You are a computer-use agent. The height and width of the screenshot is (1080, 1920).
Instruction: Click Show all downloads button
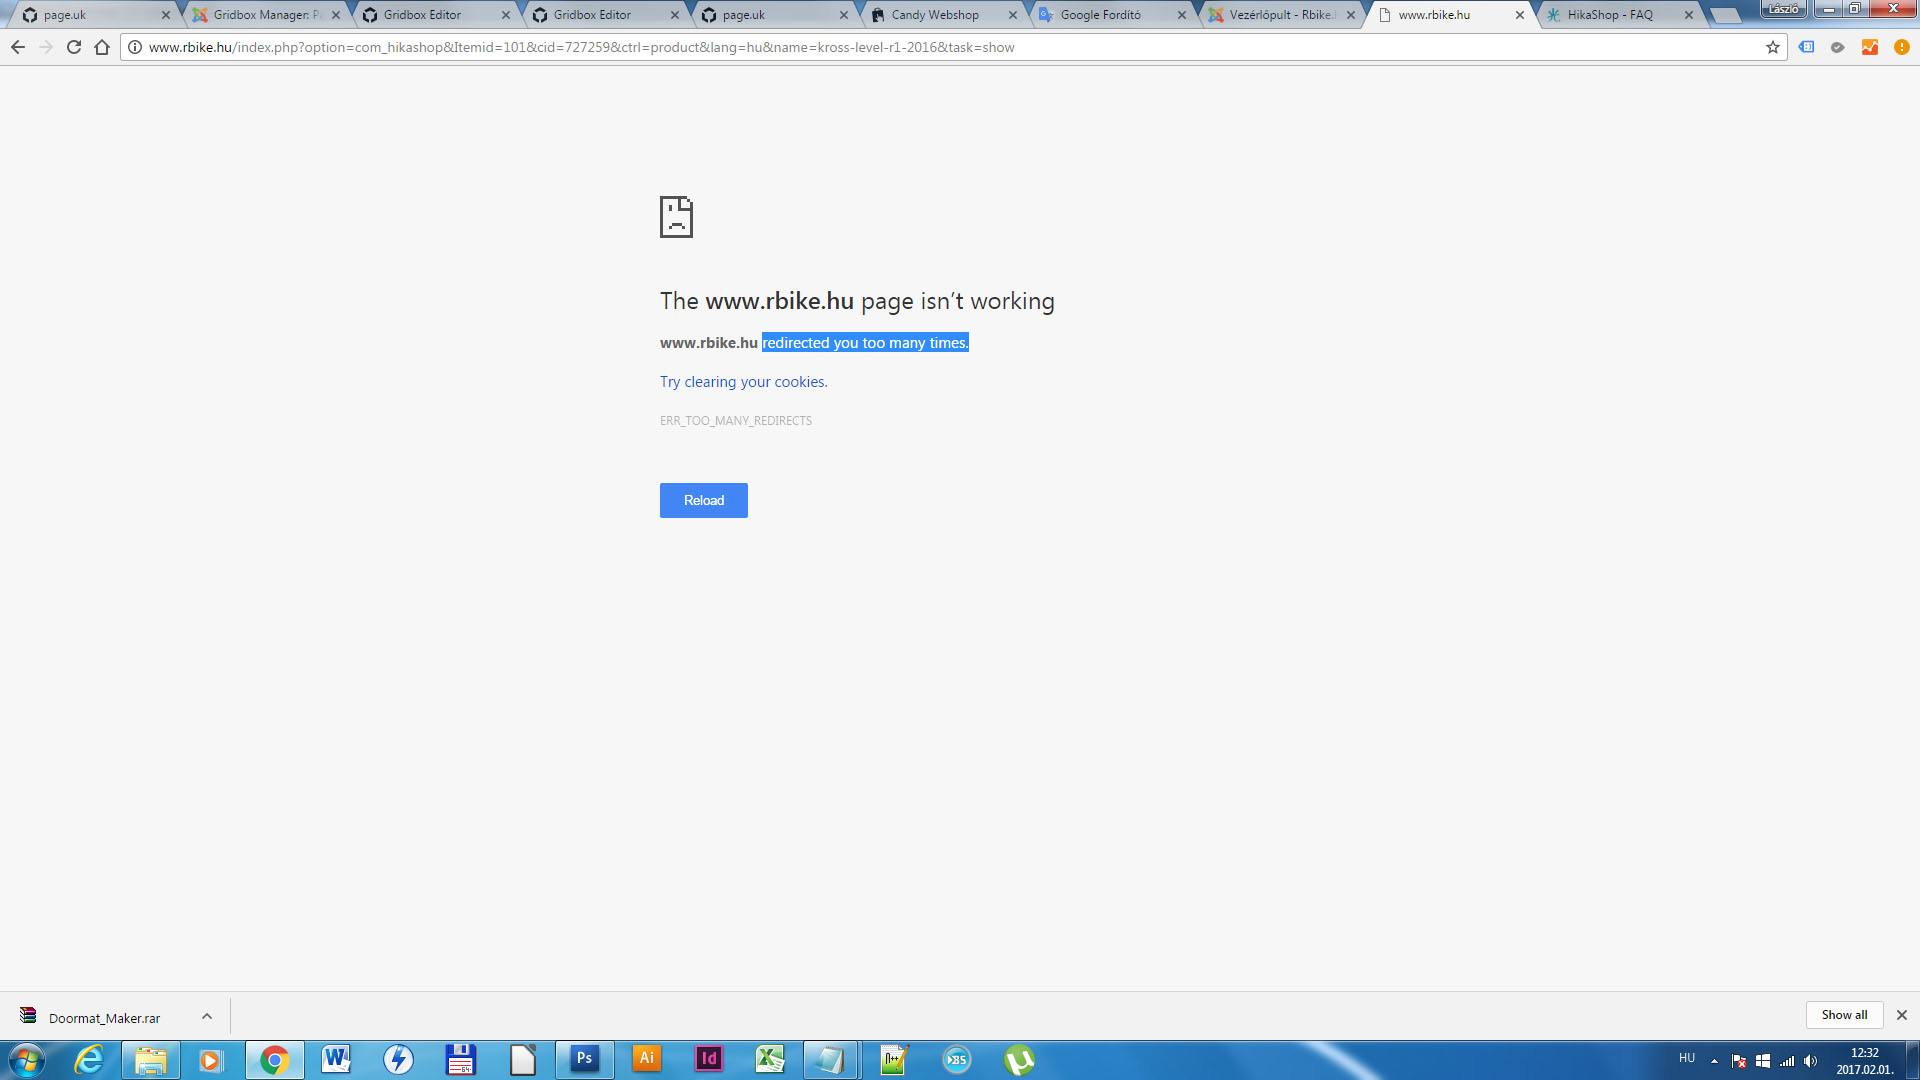coord(1844,1015)
